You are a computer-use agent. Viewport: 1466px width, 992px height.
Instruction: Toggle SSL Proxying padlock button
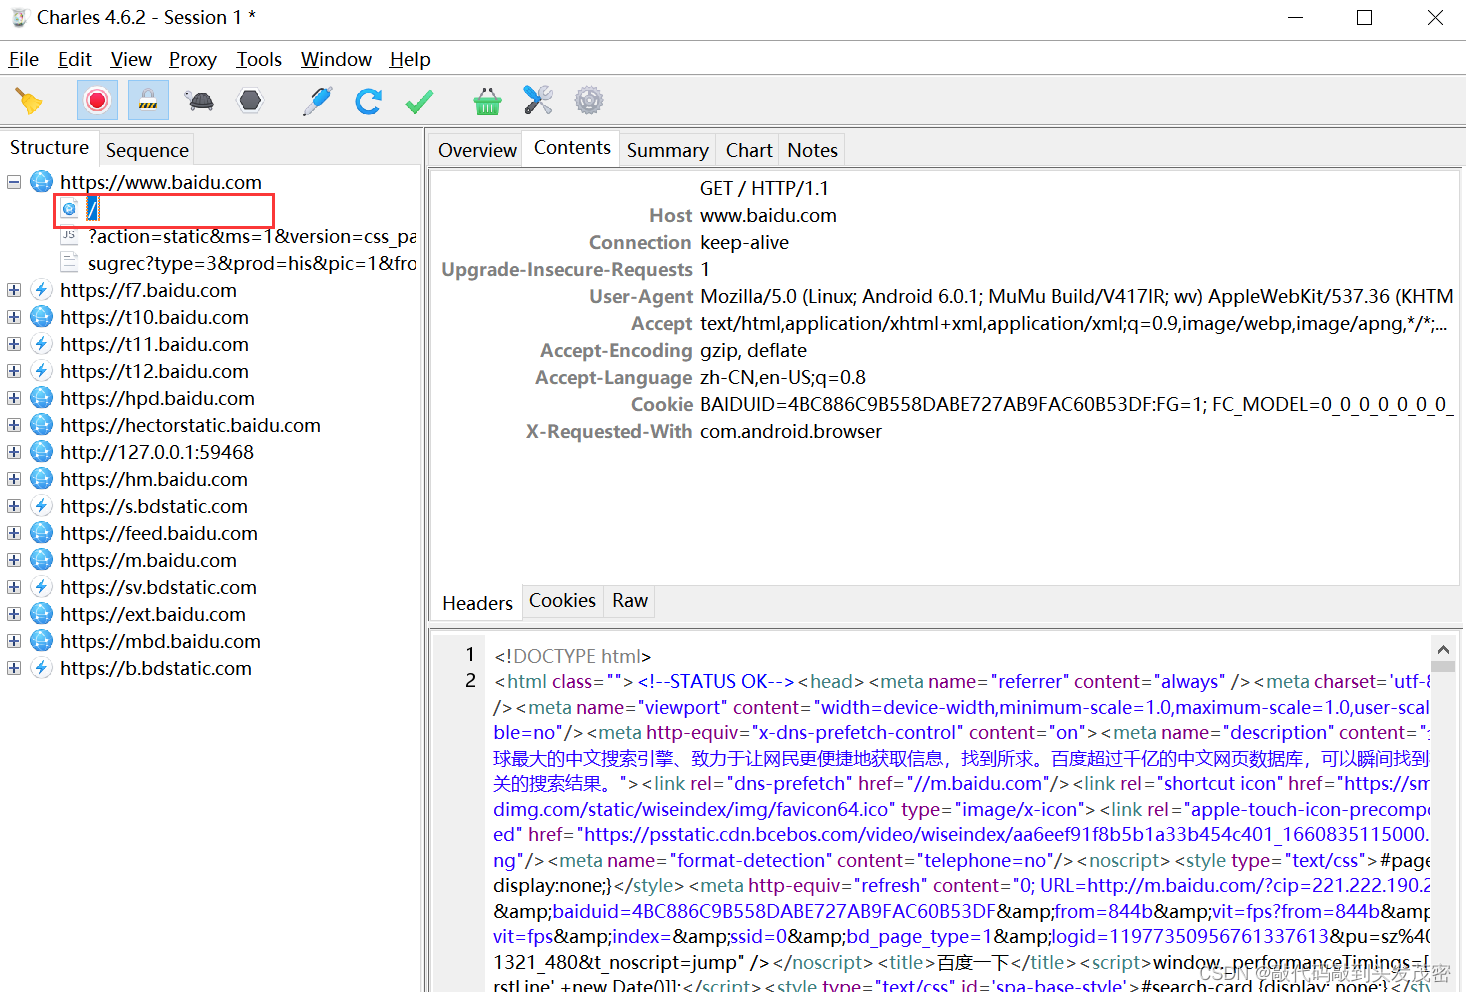[x=148, y=101]
